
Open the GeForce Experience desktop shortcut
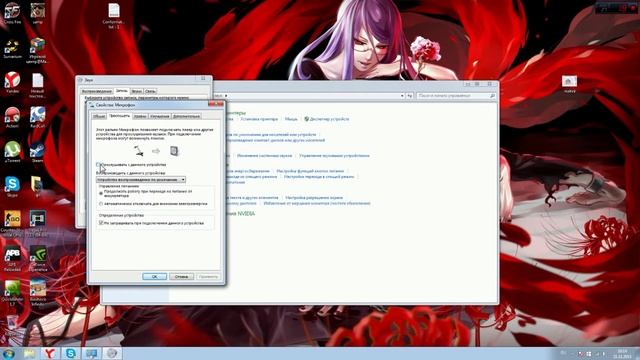click(38, 258)
